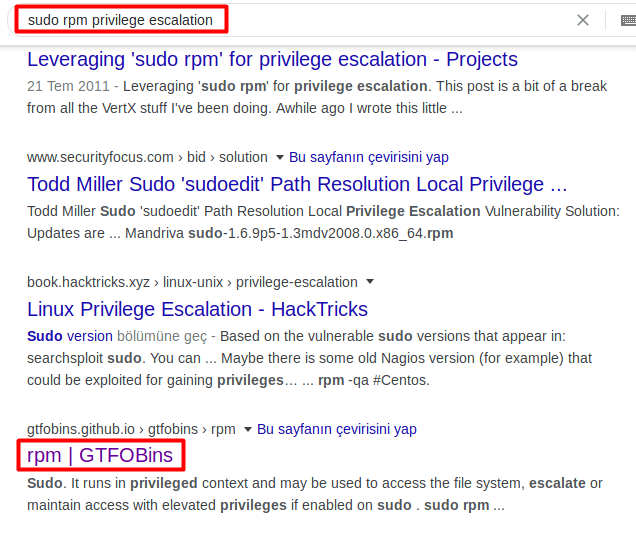Open the 'rpm | GTFOBins' result
The width and height of the screenshot is (636, 534).
(100, 456)
